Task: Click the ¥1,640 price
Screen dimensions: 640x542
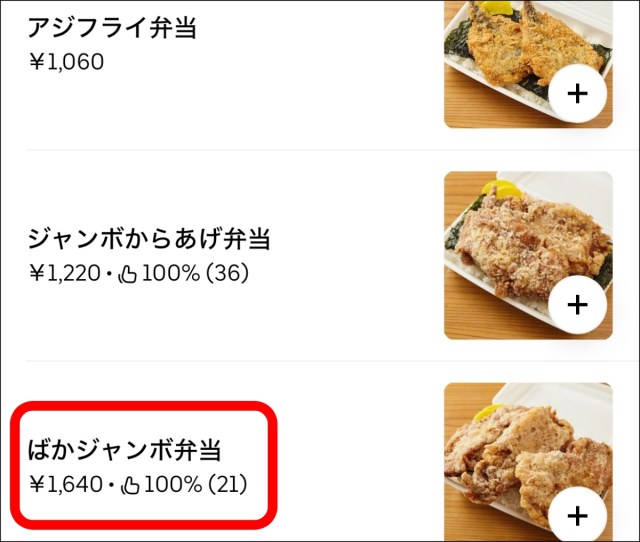Action: point(65,486)
